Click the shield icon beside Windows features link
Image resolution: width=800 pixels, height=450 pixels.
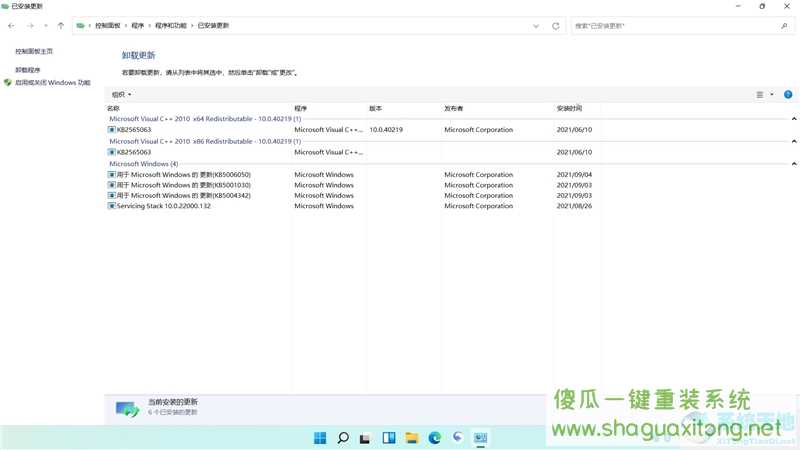tap(8, 83)
